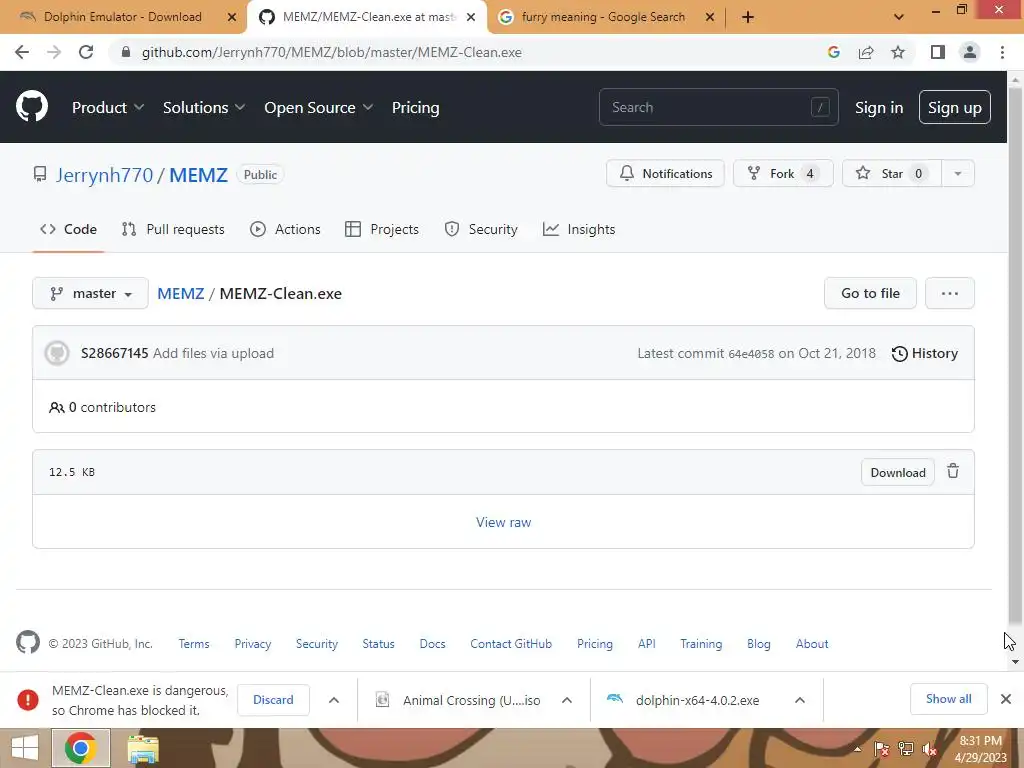
Task: Bookmark this page with star icon
Action: pos(898,52)
